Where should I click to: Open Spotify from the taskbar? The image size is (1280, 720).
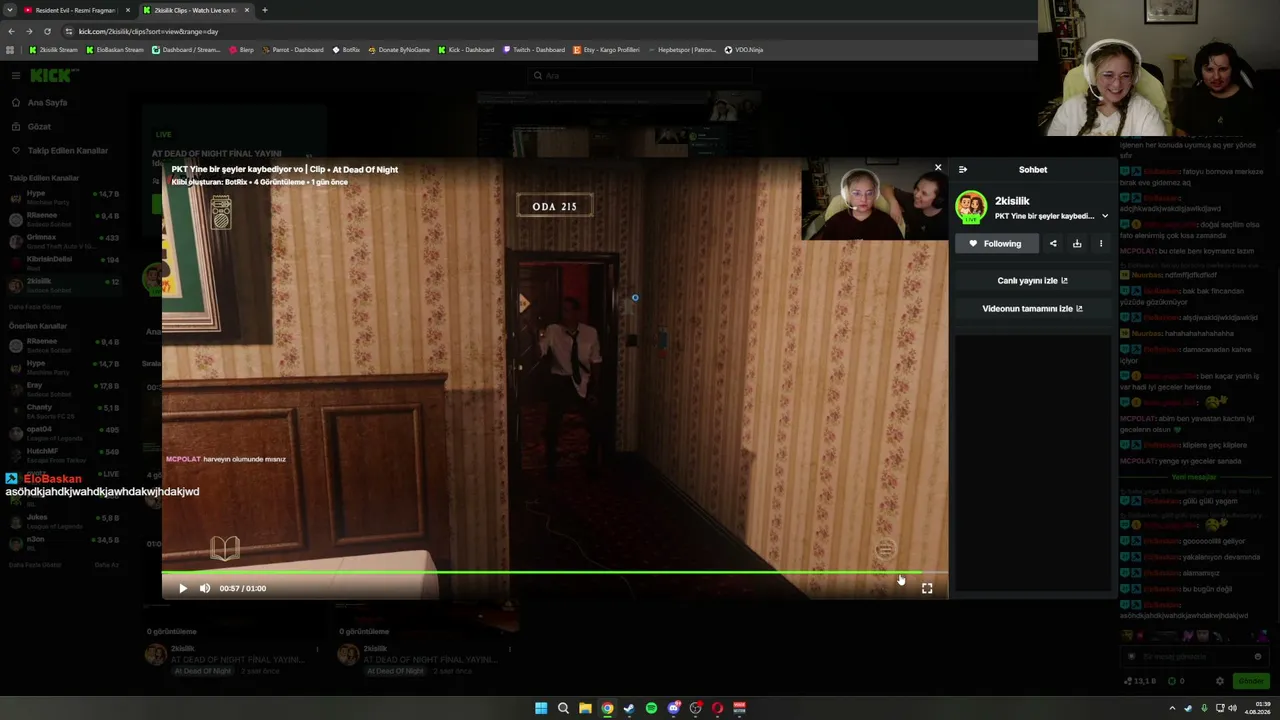(651, 708)
